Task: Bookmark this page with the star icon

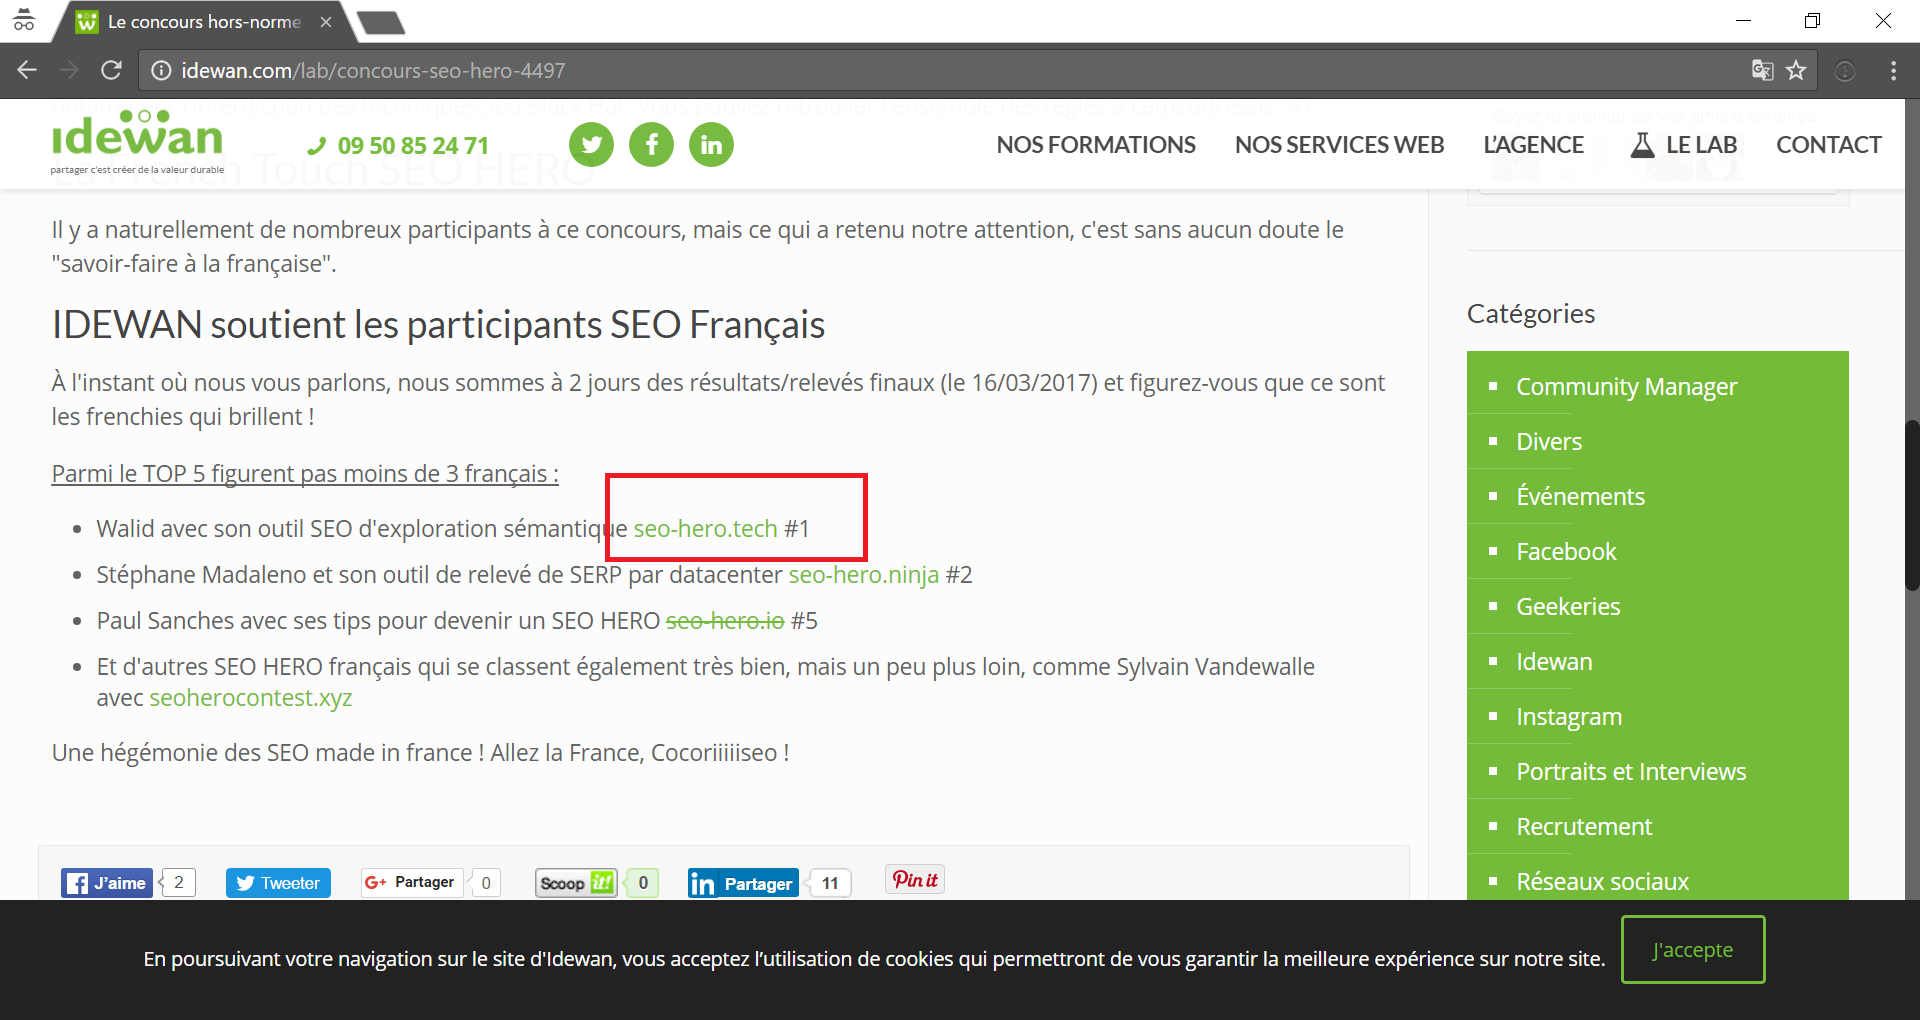Action: (1797, 70)
